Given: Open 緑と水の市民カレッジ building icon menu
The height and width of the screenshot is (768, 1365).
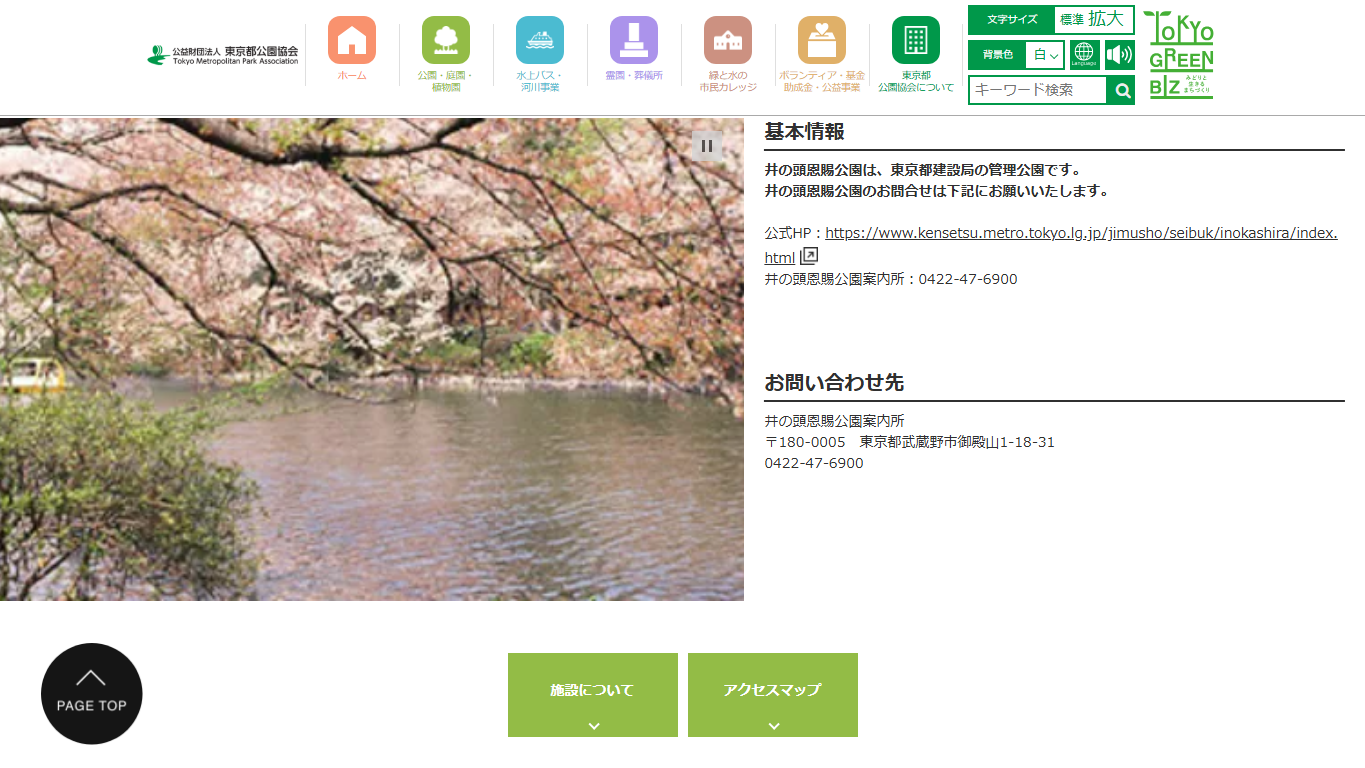Looking at the screenshot, I should pos(727,41).
